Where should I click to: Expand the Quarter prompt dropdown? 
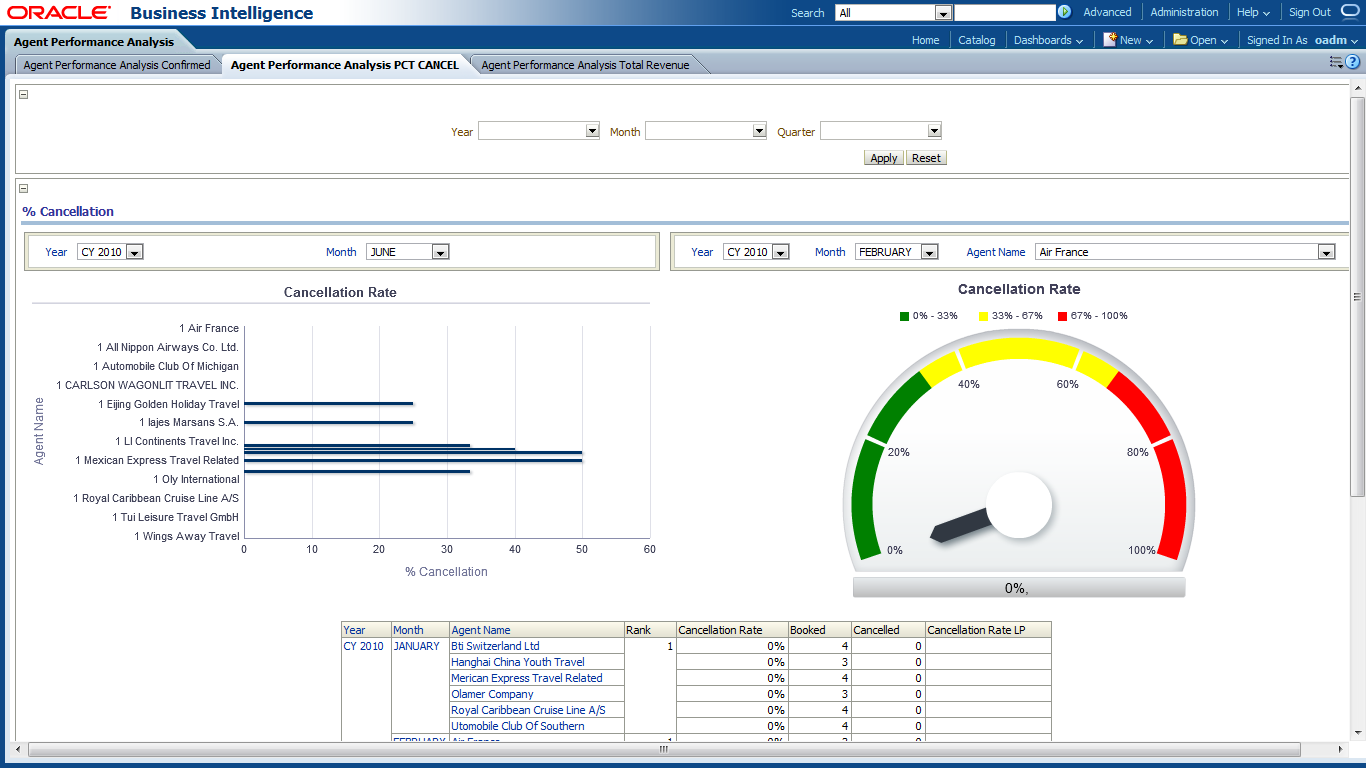click(x=934, y=131)
